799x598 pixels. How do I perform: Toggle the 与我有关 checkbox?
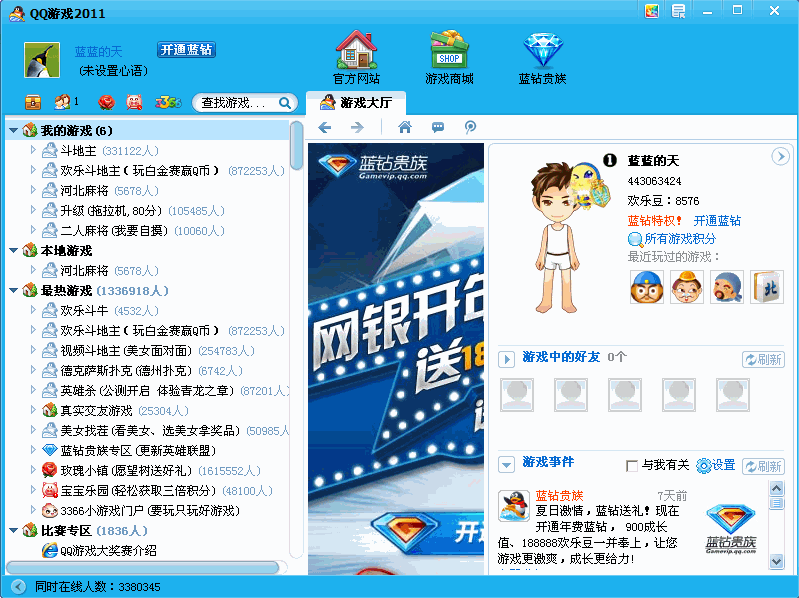coord(632,466)
